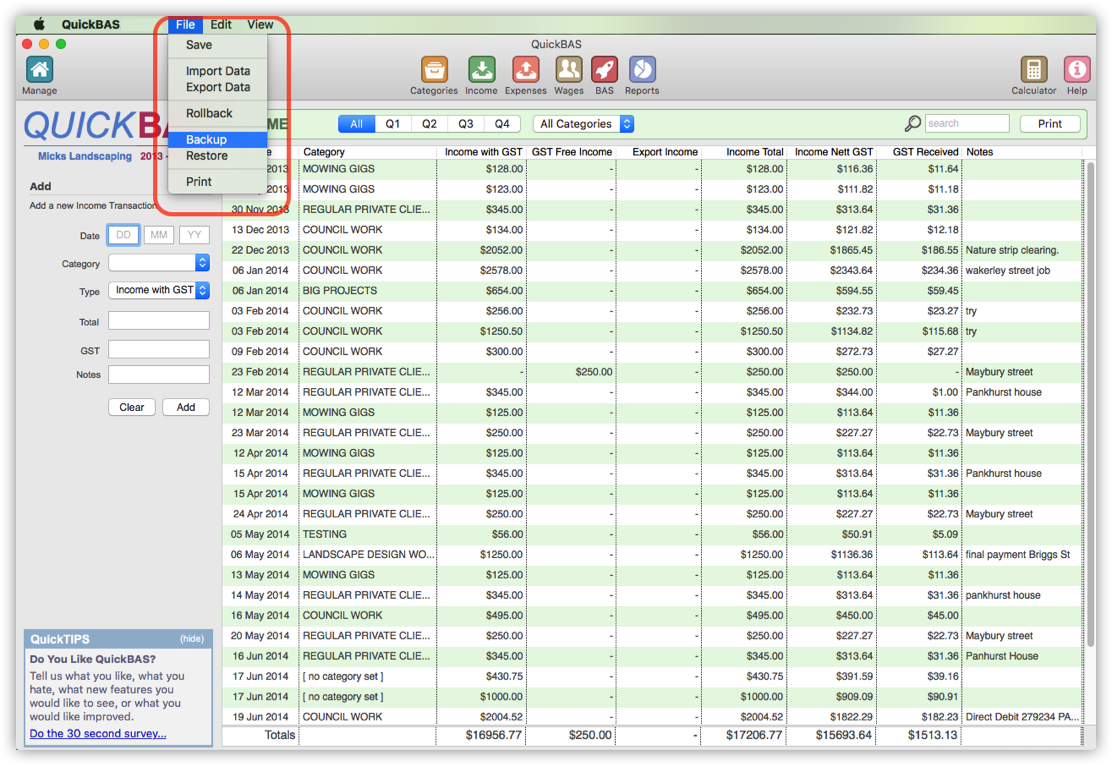Image resolution: width=1112 pixels, height=766 pixels.
Task: Open the Expenses section icon
Action: click(526, 68)
